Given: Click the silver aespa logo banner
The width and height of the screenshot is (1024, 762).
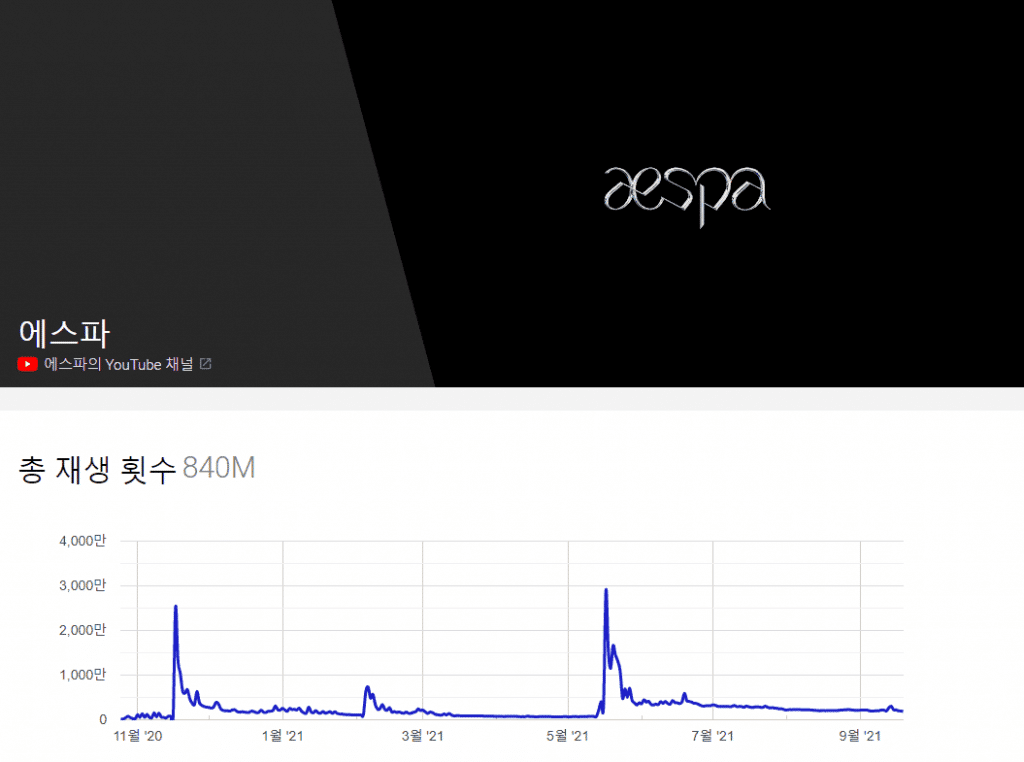Looking at the screenshot, I should [x=687, y=194].
